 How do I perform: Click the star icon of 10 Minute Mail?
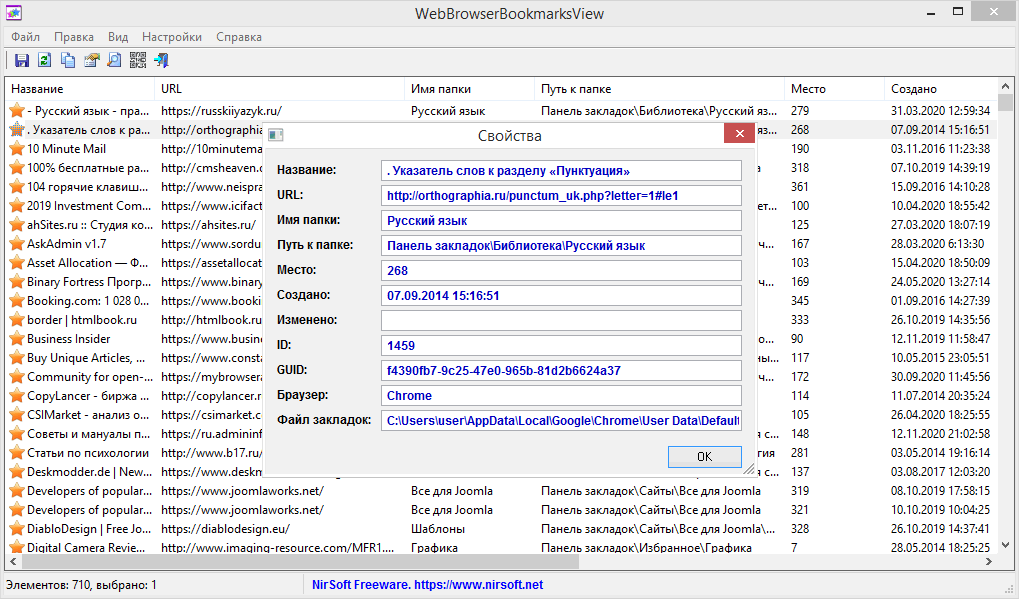pyautogui.click(x=16, y=149)
